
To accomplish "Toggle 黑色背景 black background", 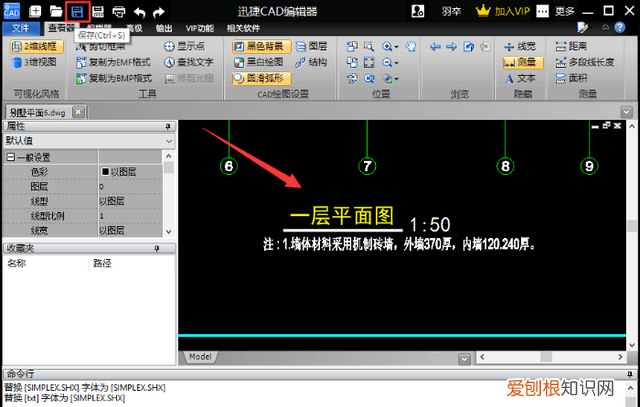I will coord(262,46).
